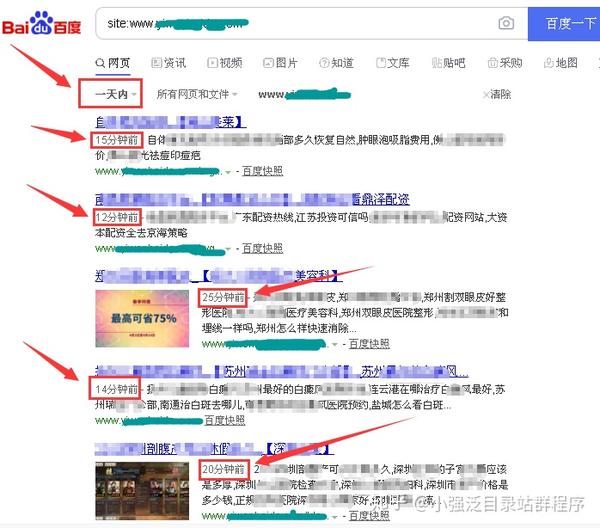
Task: Open the 地图 tab
Action: (561, 63)
